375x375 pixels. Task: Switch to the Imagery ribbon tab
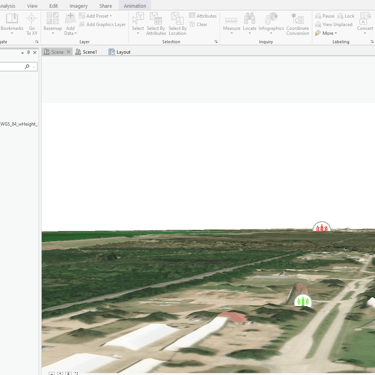point(78,6)
